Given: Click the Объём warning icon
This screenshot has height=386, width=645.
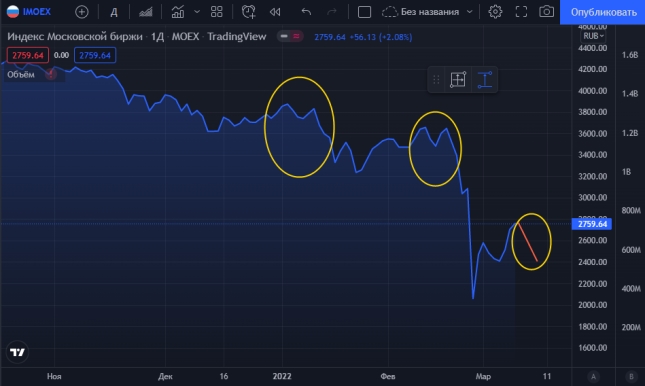Looking at the screenshot, I should click(x=51, y=74).
